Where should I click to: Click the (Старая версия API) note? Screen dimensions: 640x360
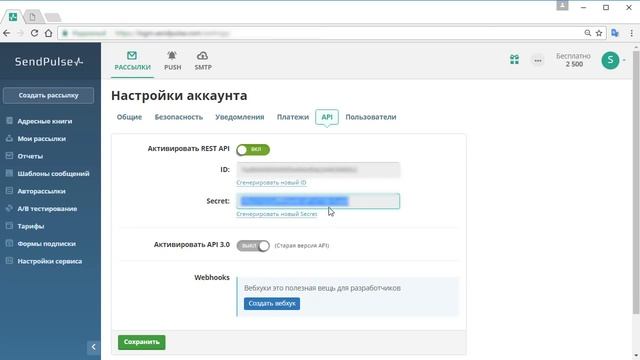pyautogui.click(x=302, y=246)
